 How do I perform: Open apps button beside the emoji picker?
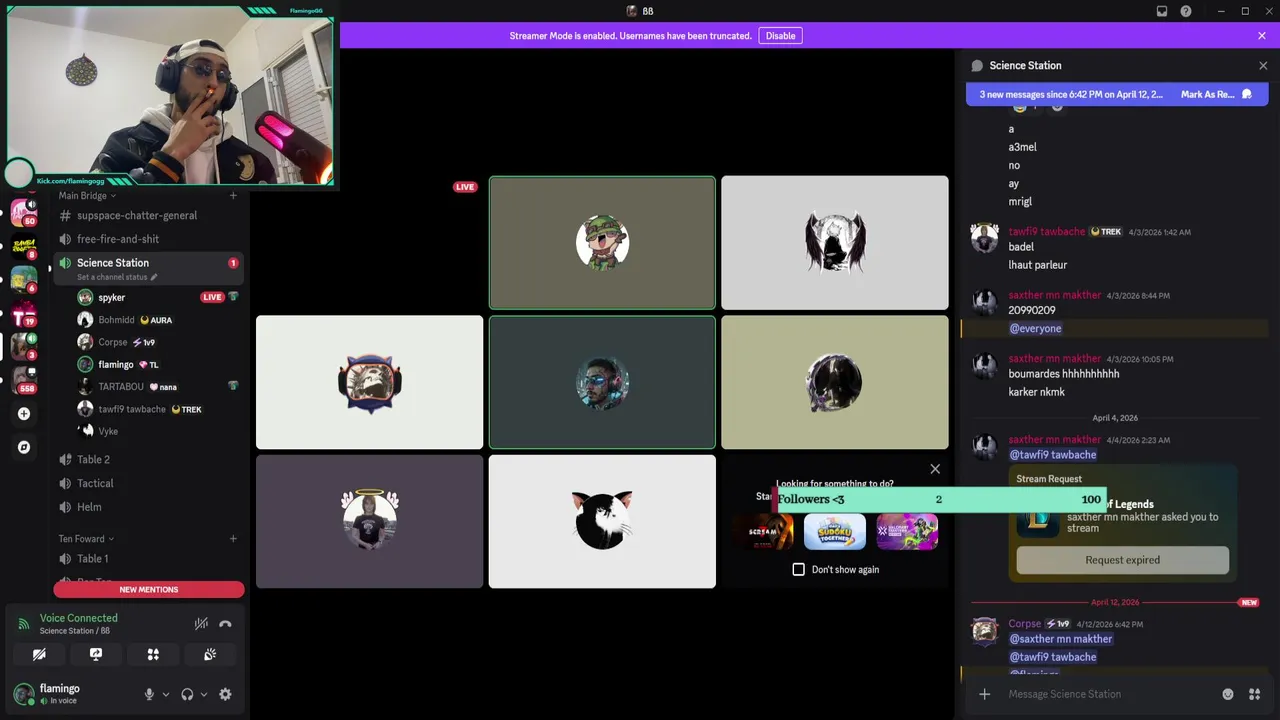pyautogui.click(x=1254, y=694)
